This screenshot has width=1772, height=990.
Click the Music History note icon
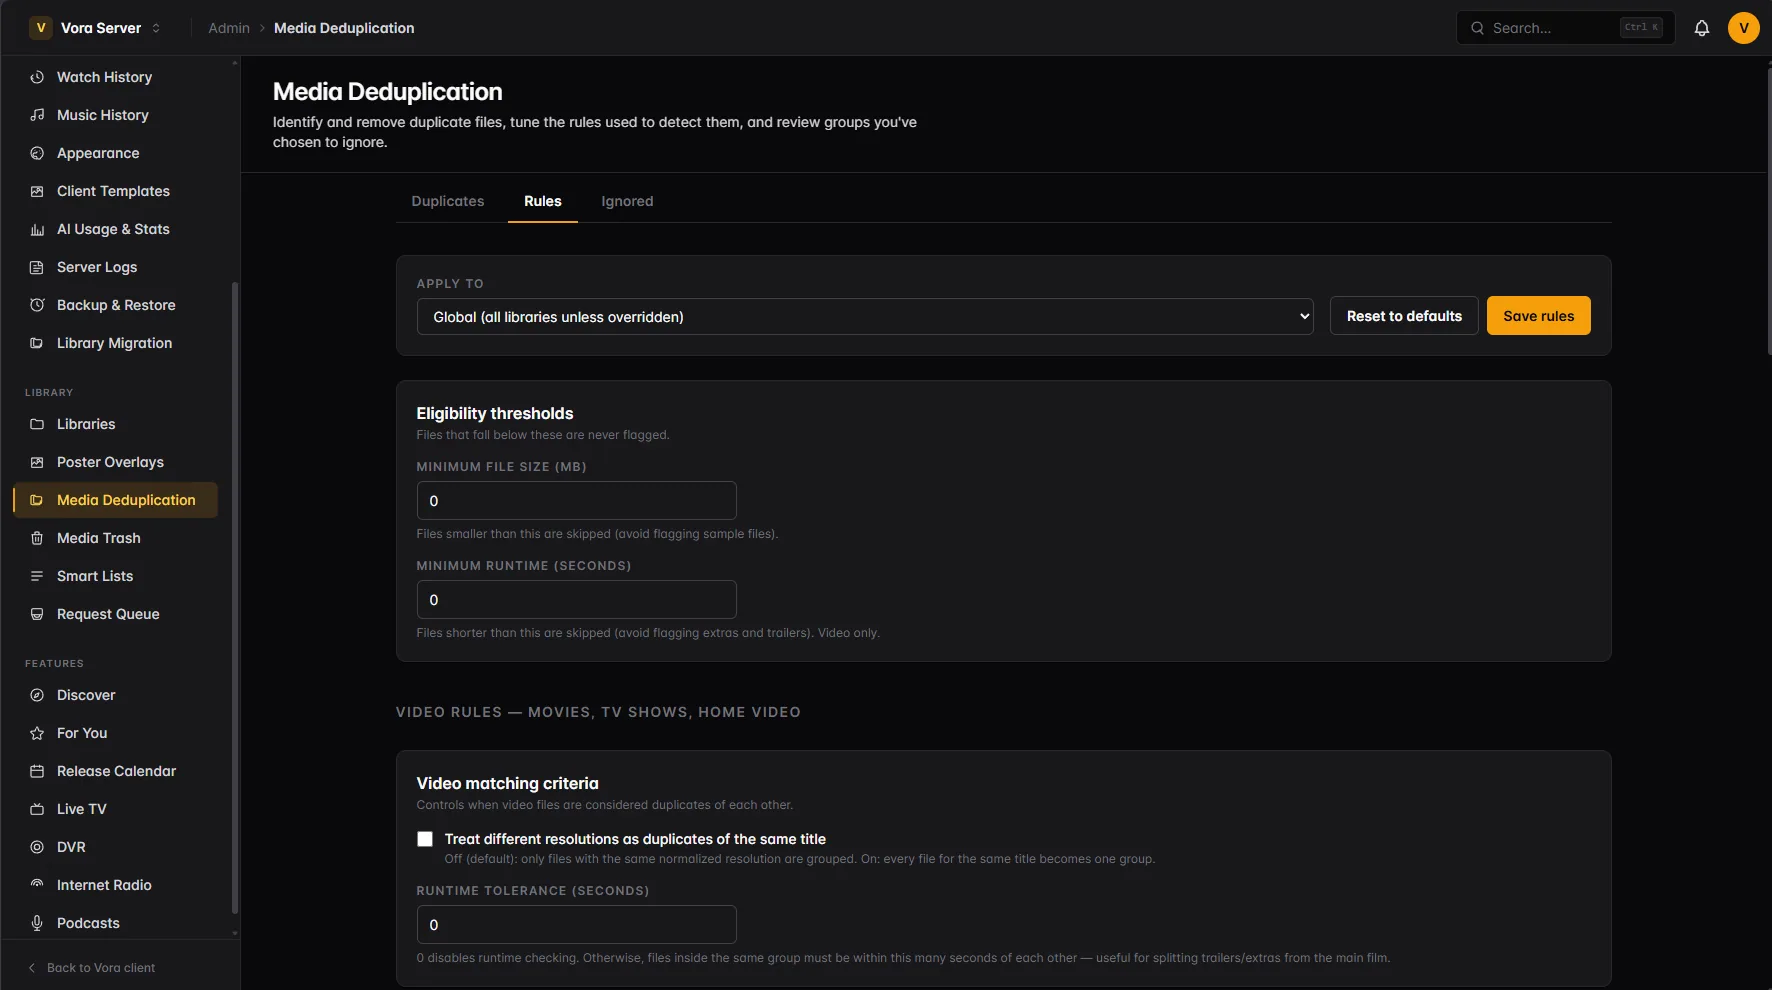pyautogui.click(x=37, y=115)
